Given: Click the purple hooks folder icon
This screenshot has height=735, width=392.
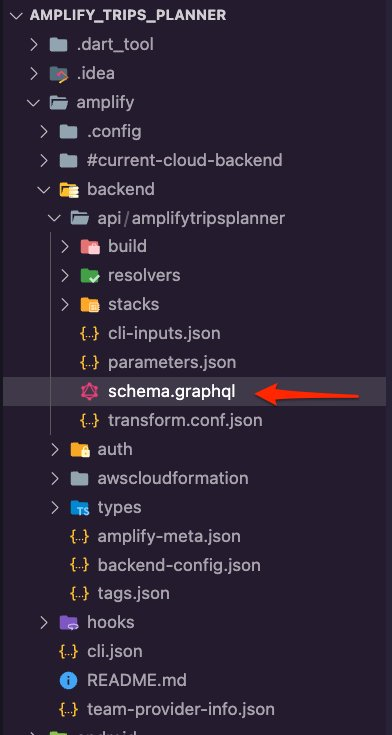Looking at the screenshot, I should [x=69, y=622].
